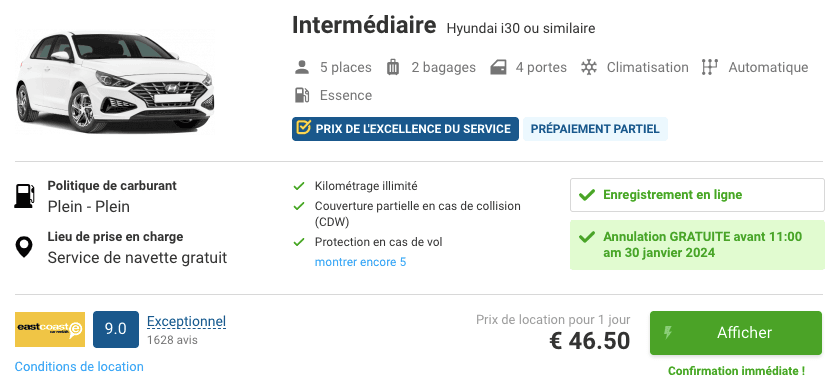Open Conditions de location link

coord(79,367)
